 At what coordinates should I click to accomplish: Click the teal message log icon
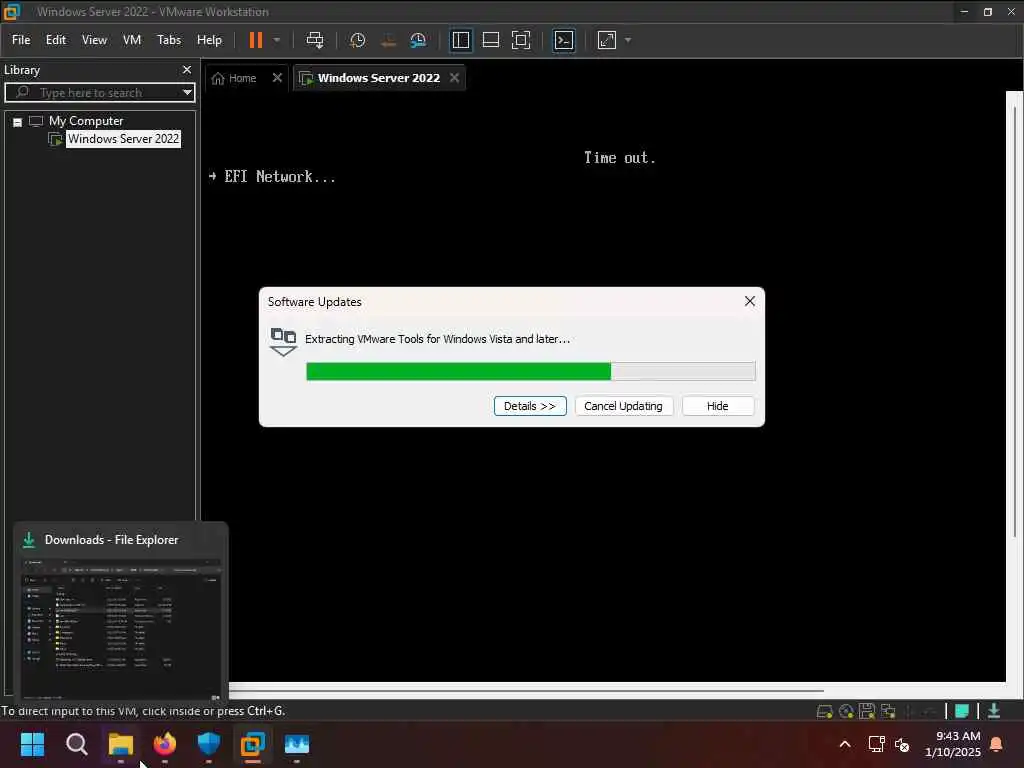pos(961,711)
